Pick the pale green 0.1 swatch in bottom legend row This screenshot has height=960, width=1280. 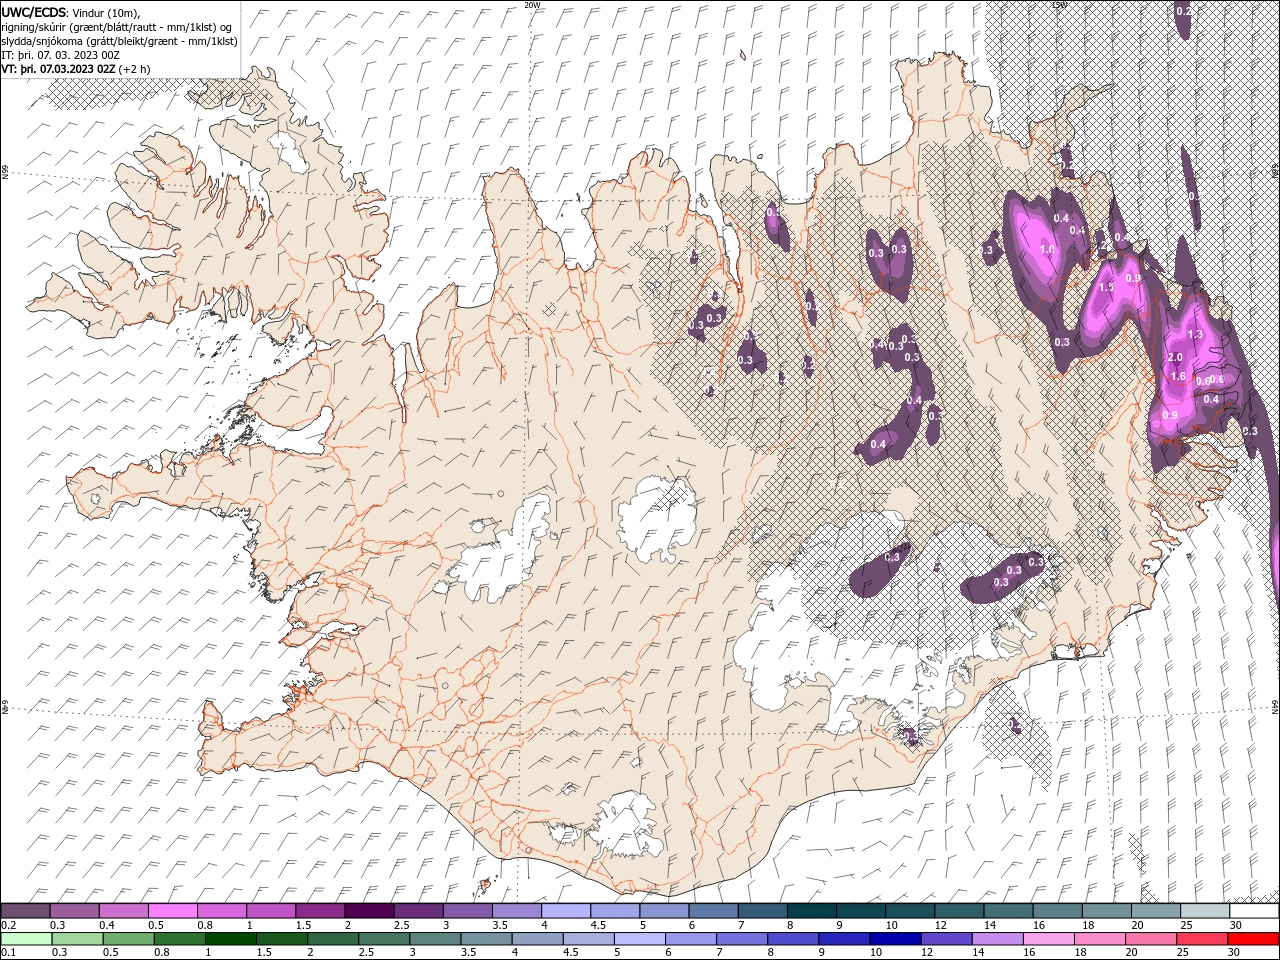click(x=26, y=939)
